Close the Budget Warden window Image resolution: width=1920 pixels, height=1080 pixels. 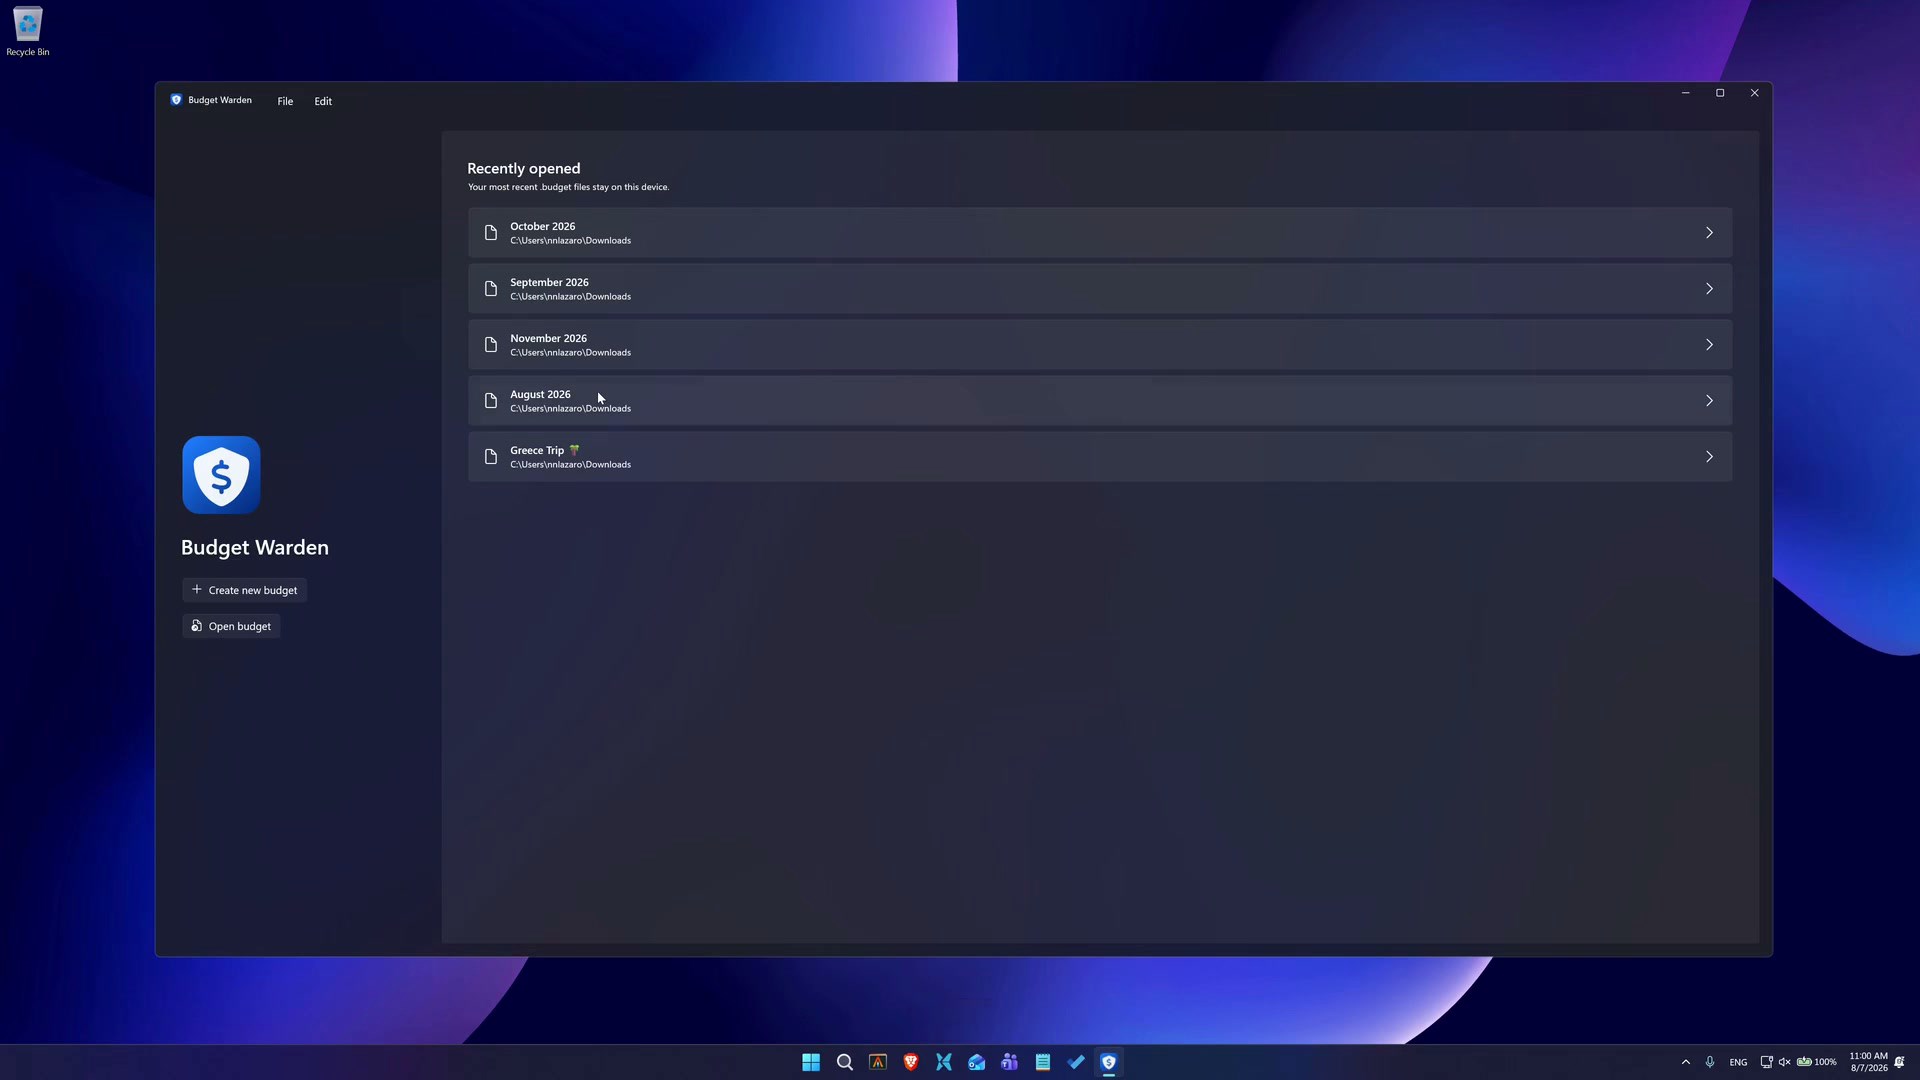click(x=1754, y=93)
